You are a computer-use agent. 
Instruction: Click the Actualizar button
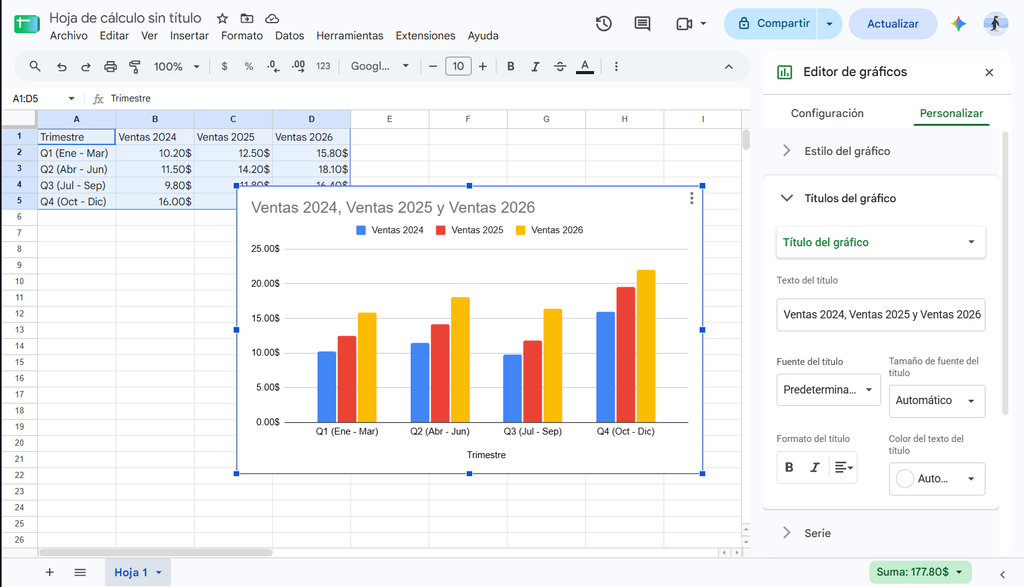coord(893,24)
